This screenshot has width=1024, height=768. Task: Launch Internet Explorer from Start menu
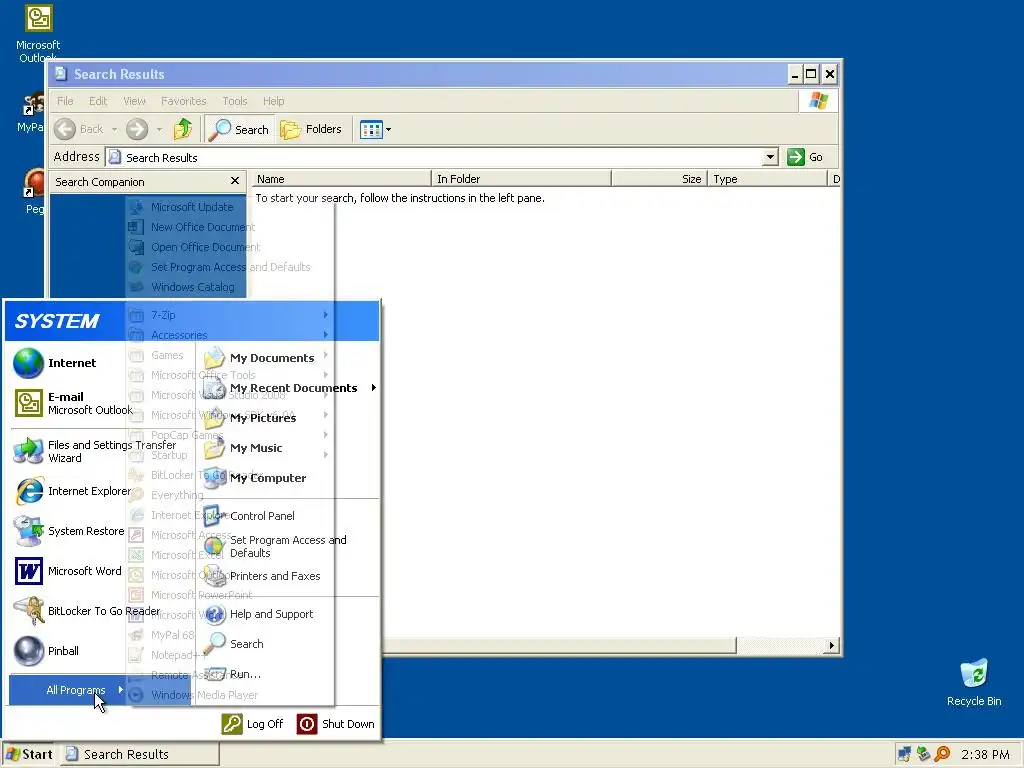pyautogui.click(x=71, y=491)
